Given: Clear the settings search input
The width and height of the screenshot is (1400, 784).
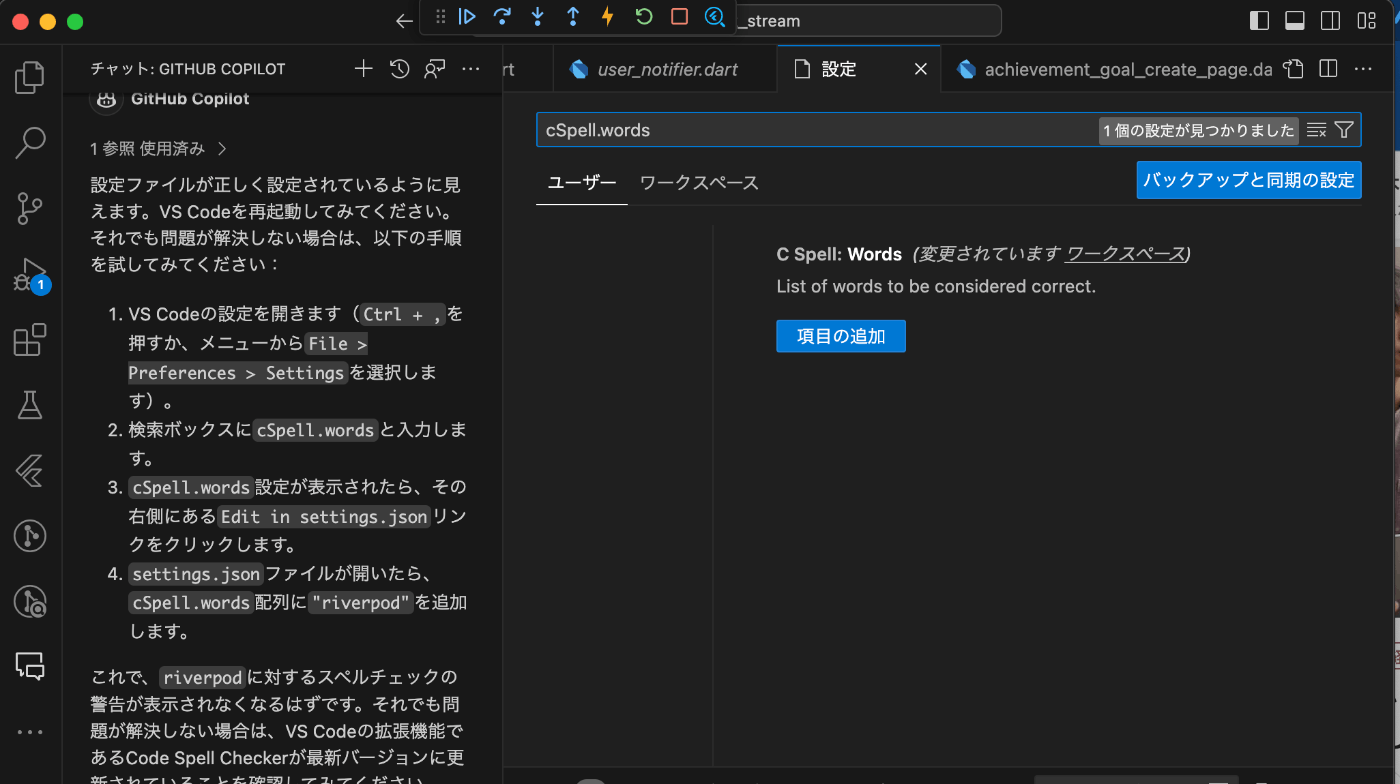Looking at the screenshot, I should point(1317,130).
